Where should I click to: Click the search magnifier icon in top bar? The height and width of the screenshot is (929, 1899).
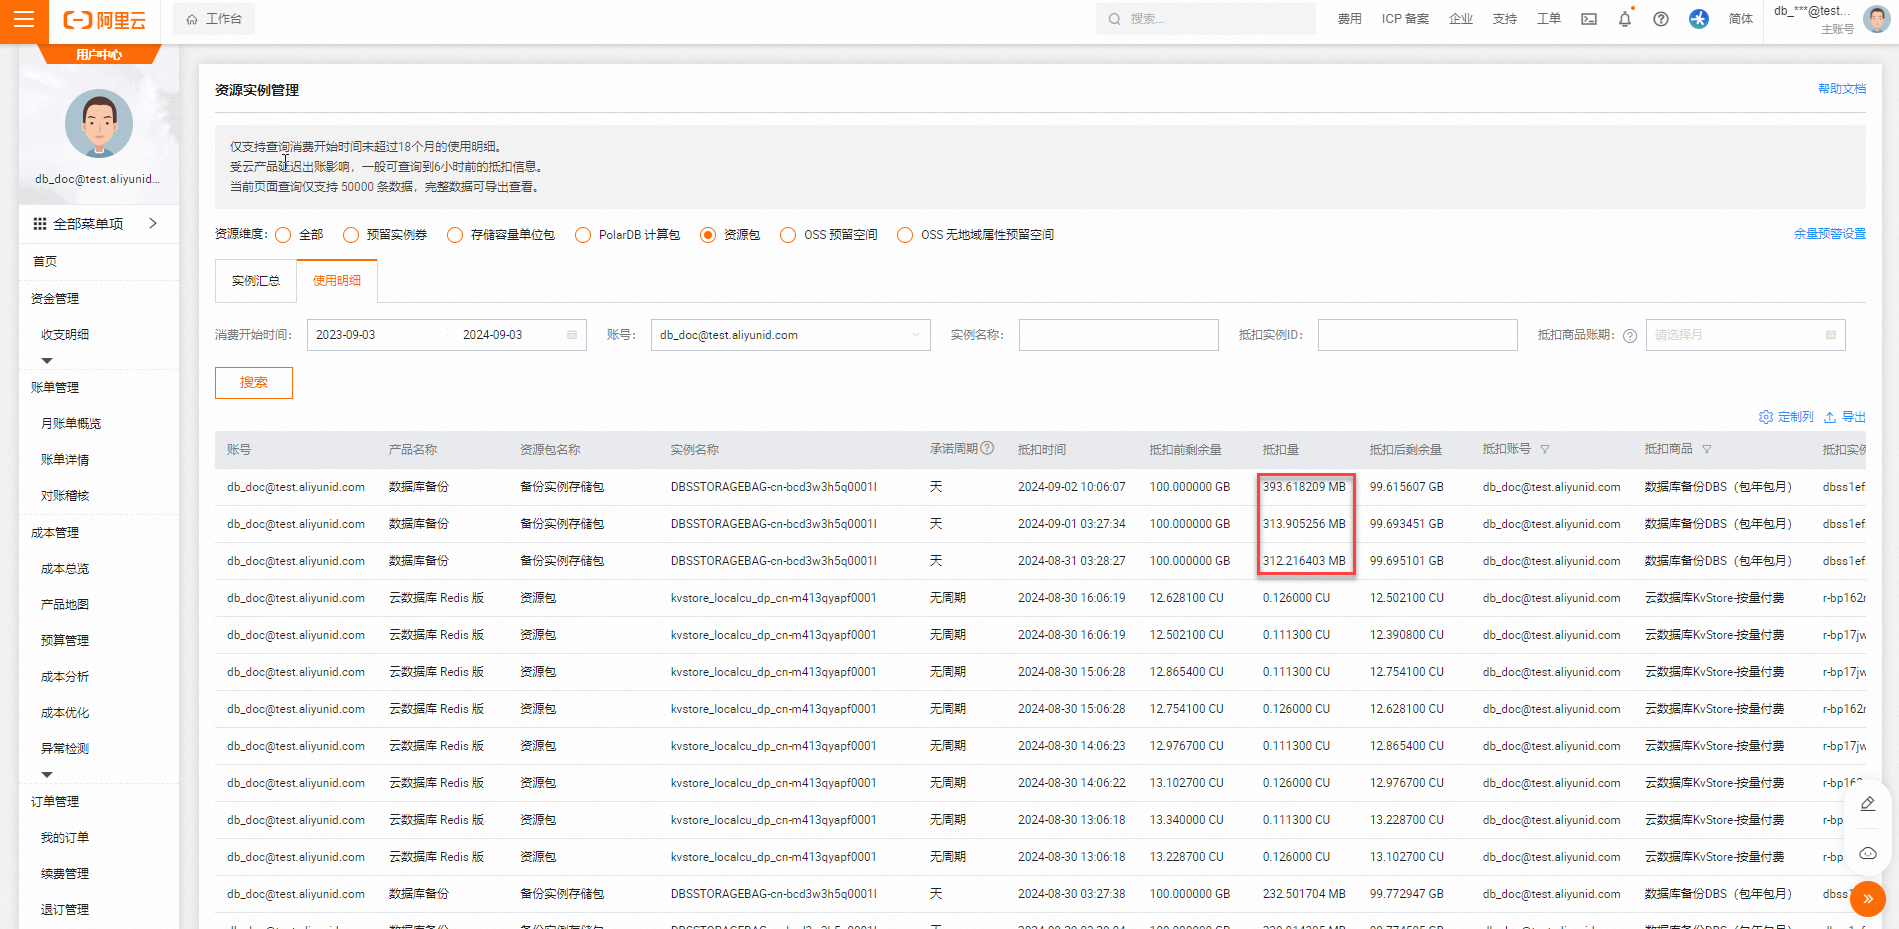coord(1114,19)
